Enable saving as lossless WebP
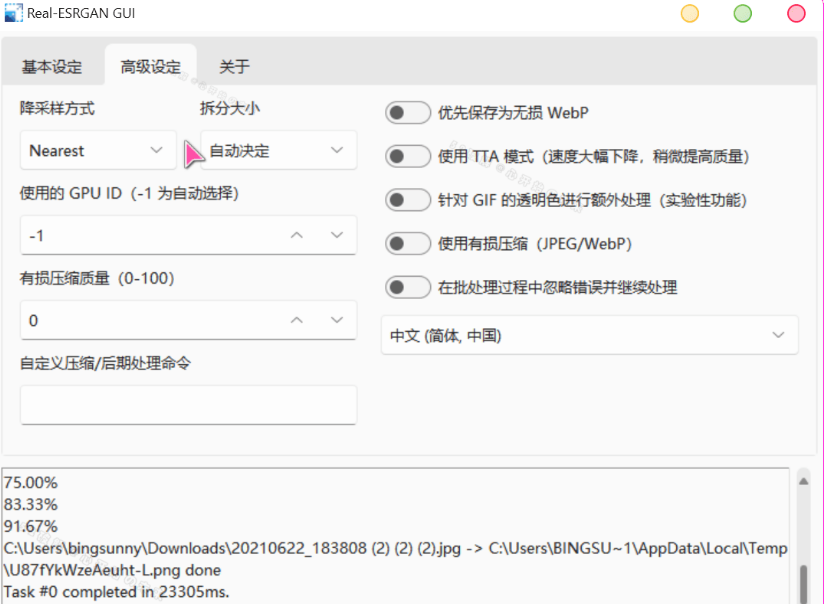This screenshot has width=824, height=604. tap(408, 112)
